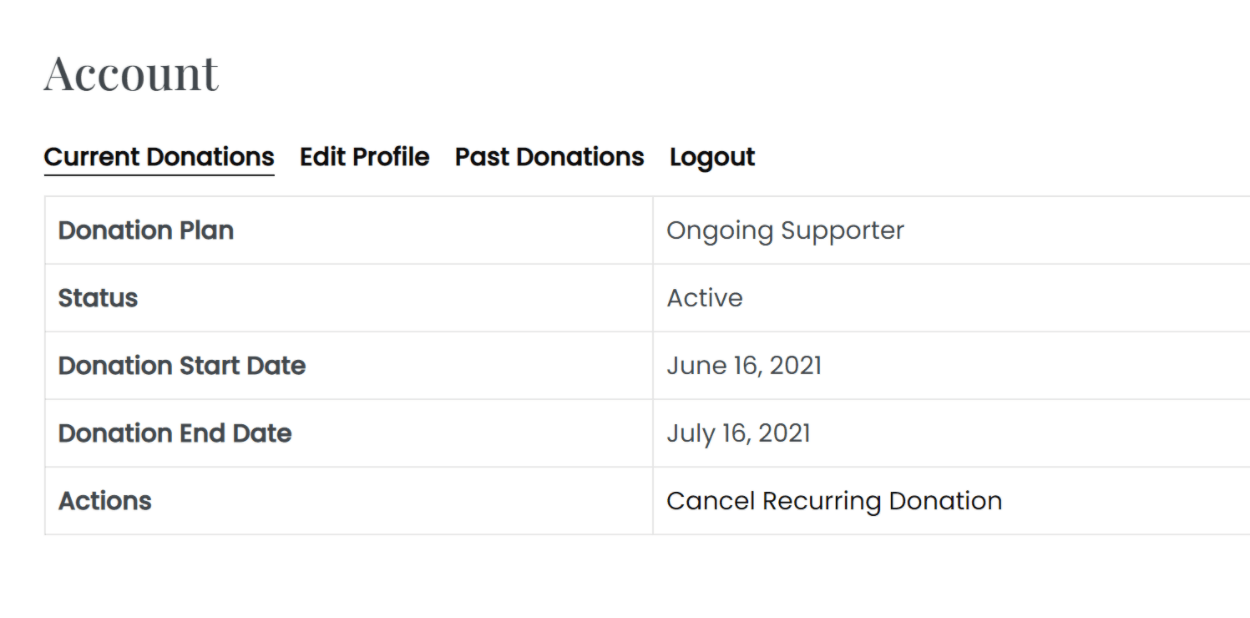Click the Account page heading
The image size is (1250, 618).
pyautogui.click(x=130, y=73)
